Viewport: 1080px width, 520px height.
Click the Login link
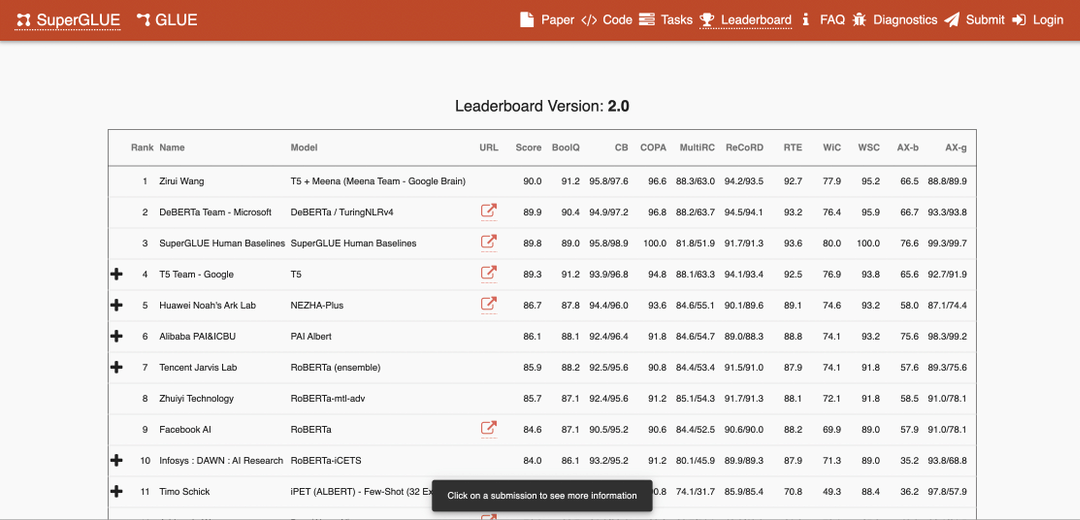[x=1037, y=20]
